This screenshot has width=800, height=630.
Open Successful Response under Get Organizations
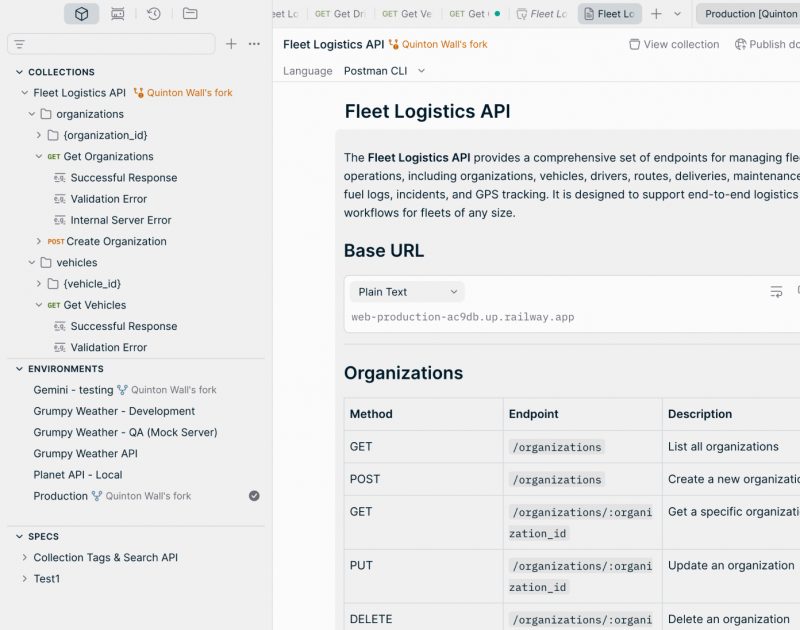(123, 178)
